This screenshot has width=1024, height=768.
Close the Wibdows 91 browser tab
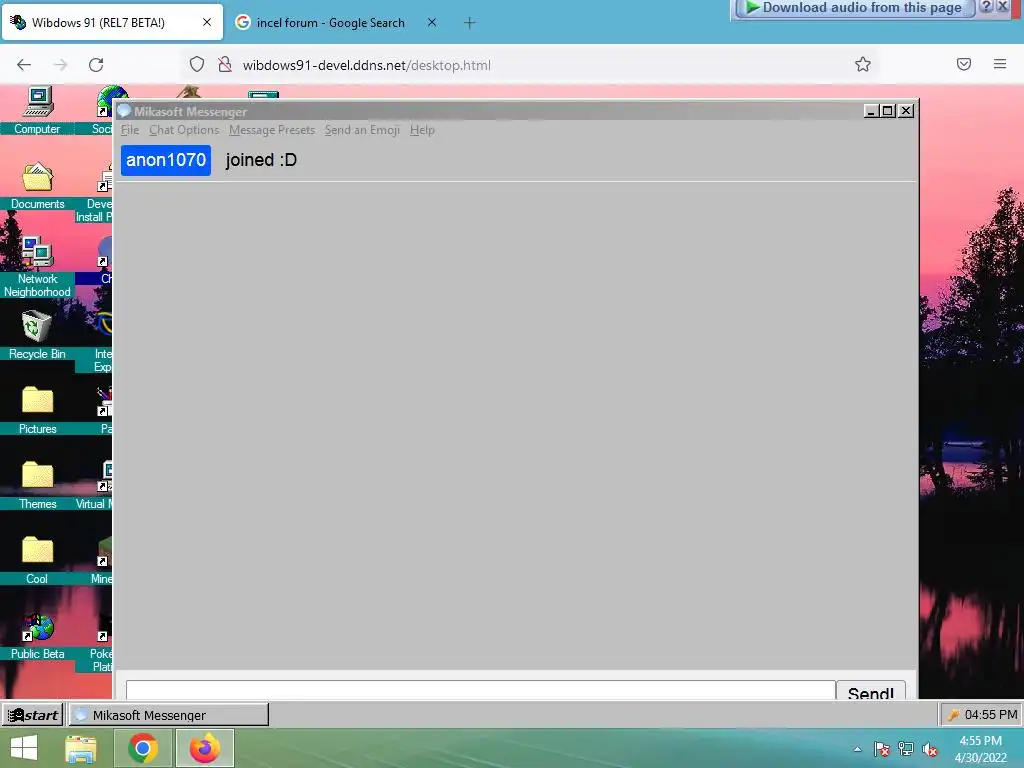(x=206, y=22)
